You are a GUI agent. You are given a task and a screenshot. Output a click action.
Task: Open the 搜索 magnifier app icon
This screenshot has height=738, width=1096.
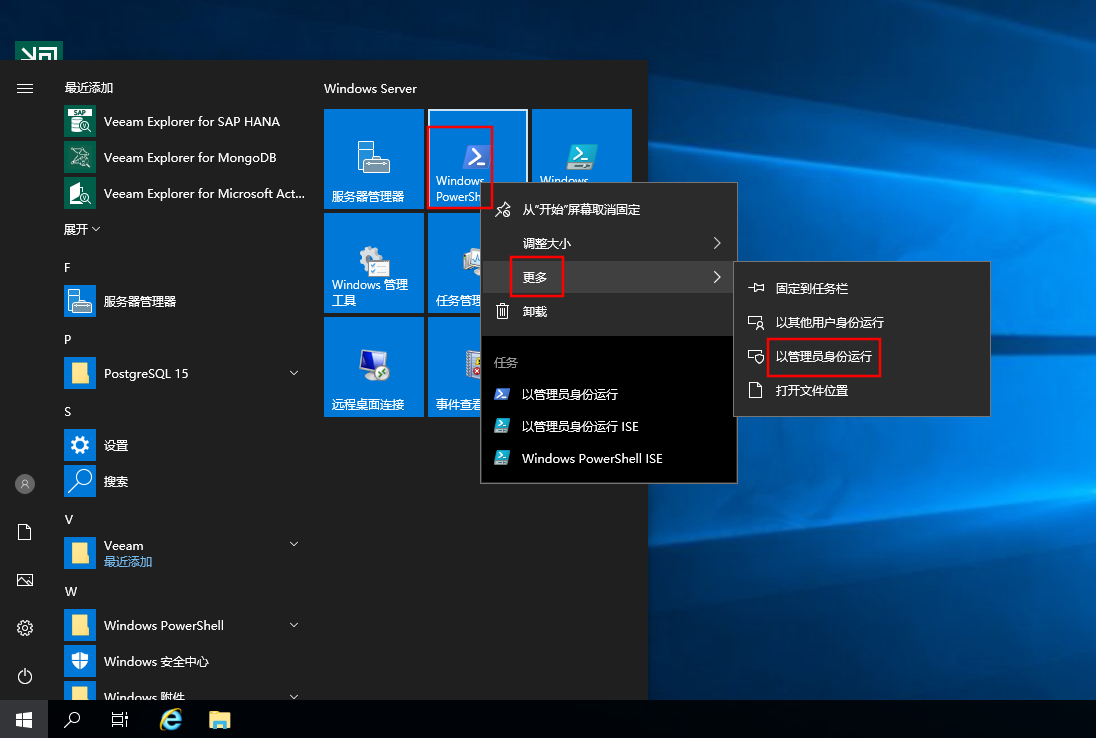[x=80, y=482]
